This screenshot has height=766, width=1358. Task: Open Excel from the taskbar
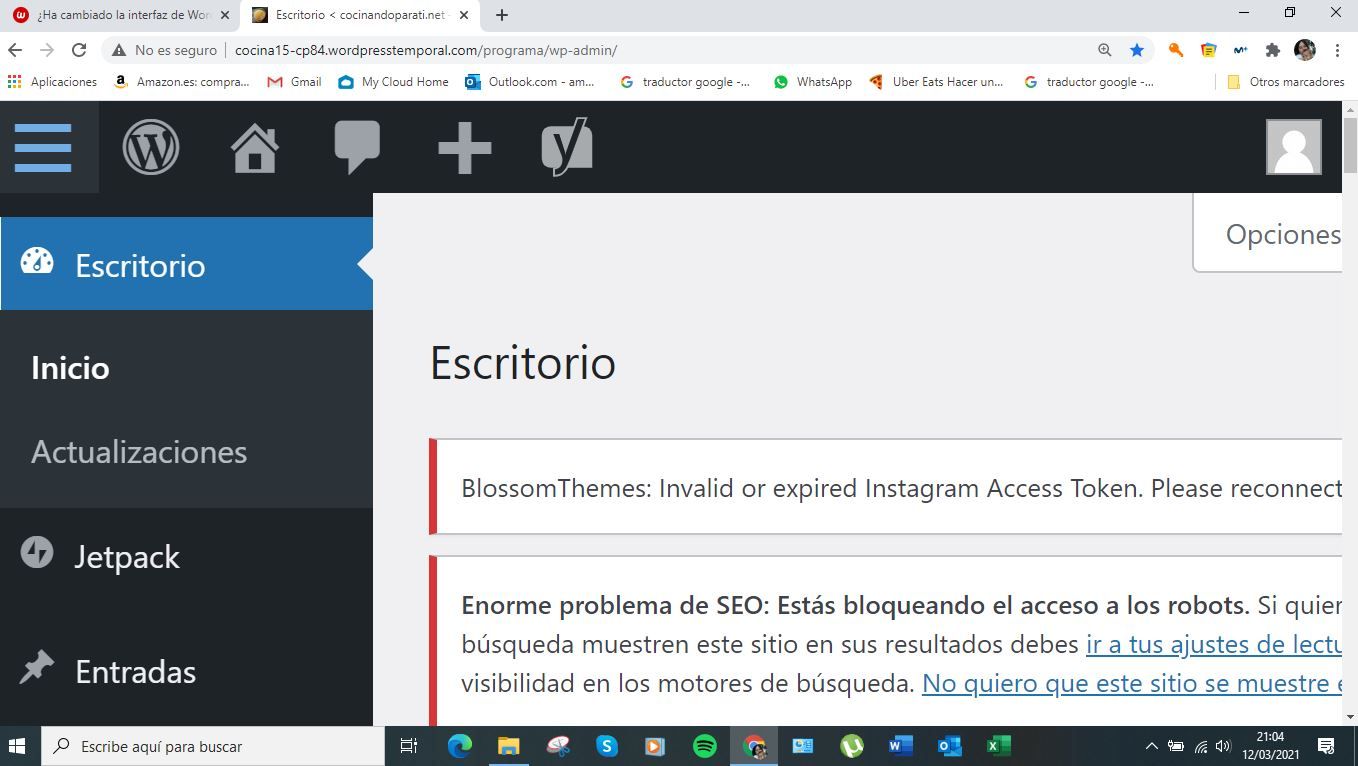click(999, 746)
